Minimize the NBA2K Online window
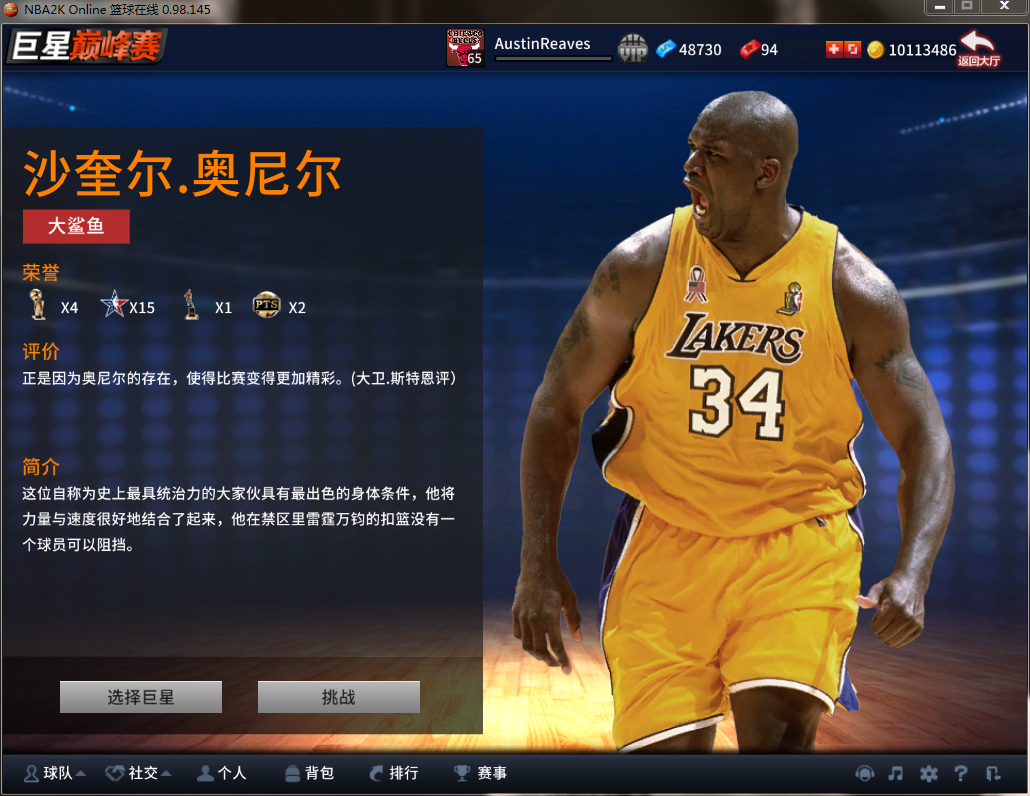 pyautogui.click(x=940, y=7)
